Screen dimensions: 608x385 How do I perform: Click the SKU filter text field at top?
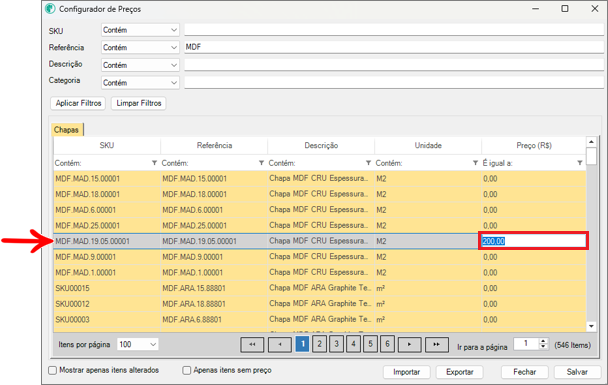(x=394, y=30)
